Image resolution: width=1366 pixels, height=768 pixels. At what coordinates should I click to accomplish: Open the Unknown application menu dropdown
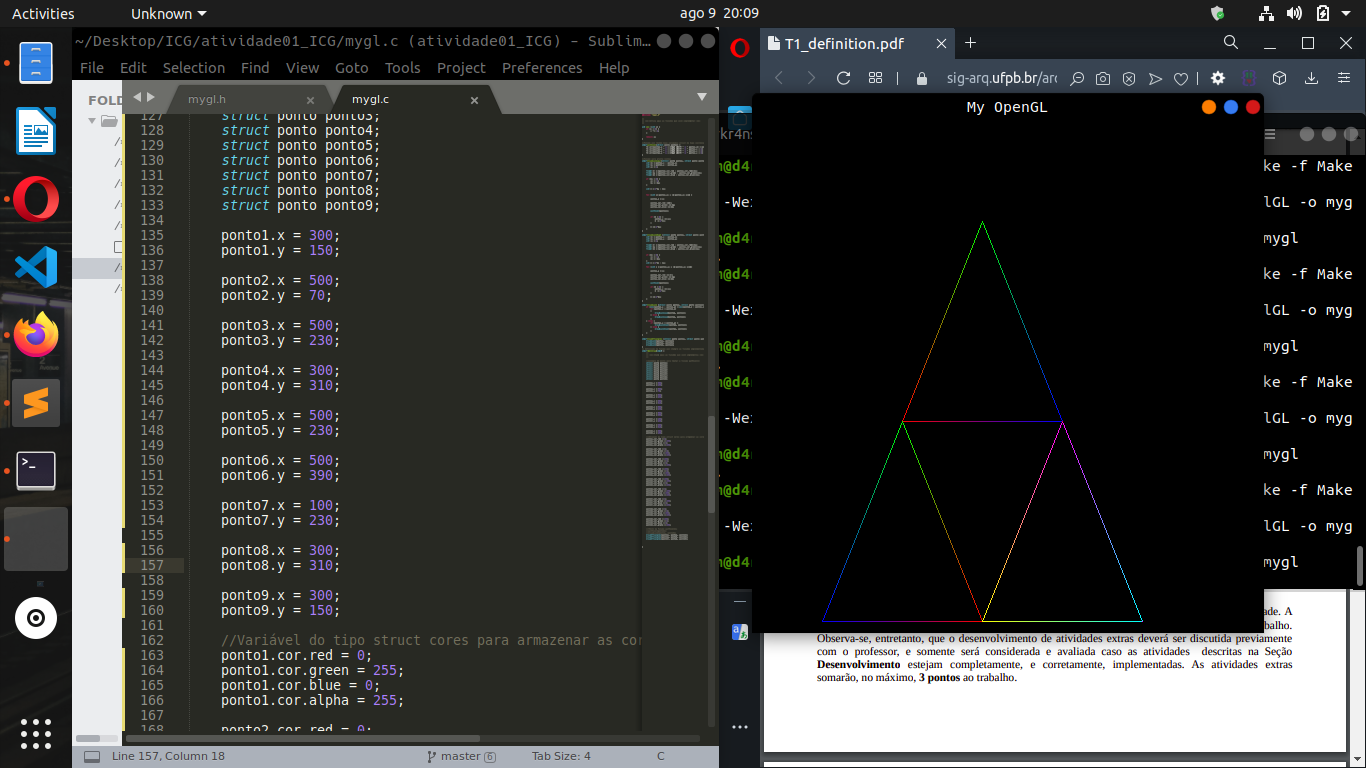pos(169,14)
